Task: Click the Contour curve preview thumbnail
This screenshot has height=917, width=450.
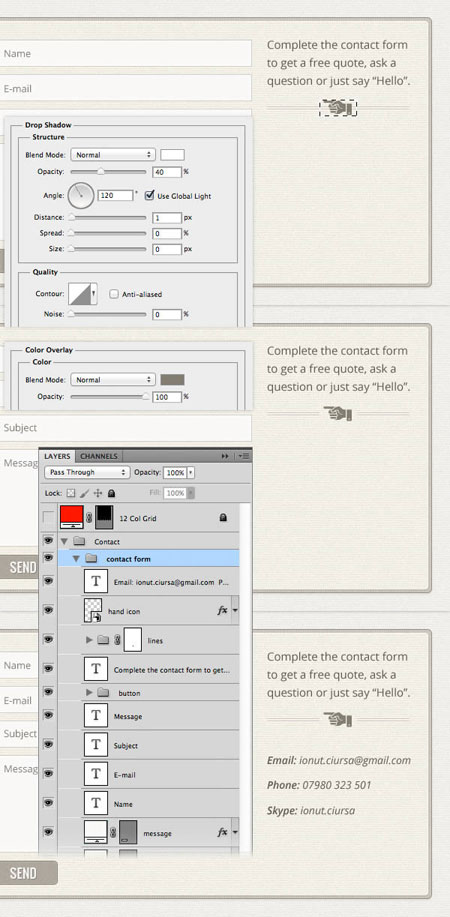Action: (x=79, y=294)
